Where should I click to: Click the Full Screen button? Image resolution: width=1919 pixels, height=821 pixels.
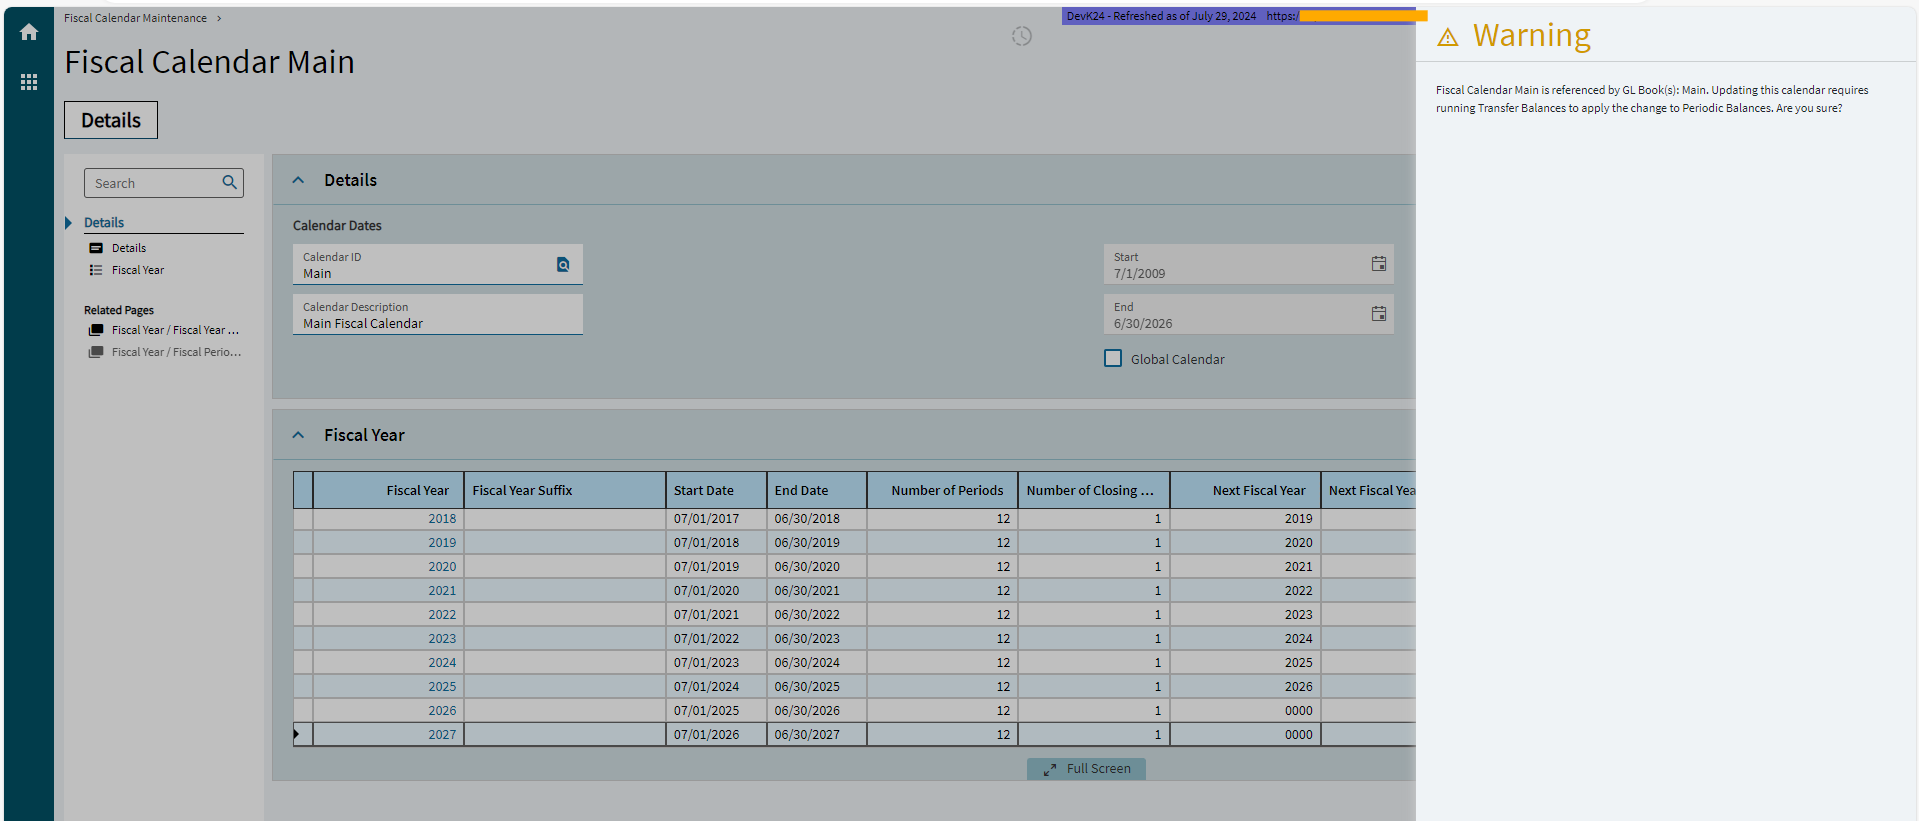tap(1086, 768)
